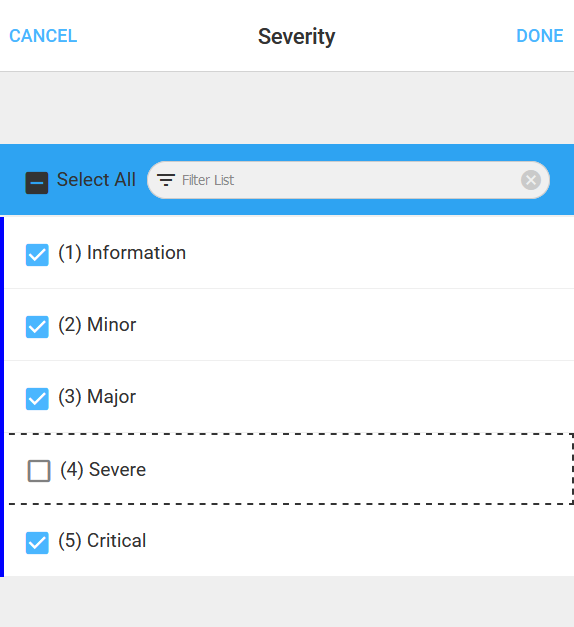This screenshot has width=574, height=627.
Task: Uncheck the (3) Major checkbox
Action: (37, 399)
